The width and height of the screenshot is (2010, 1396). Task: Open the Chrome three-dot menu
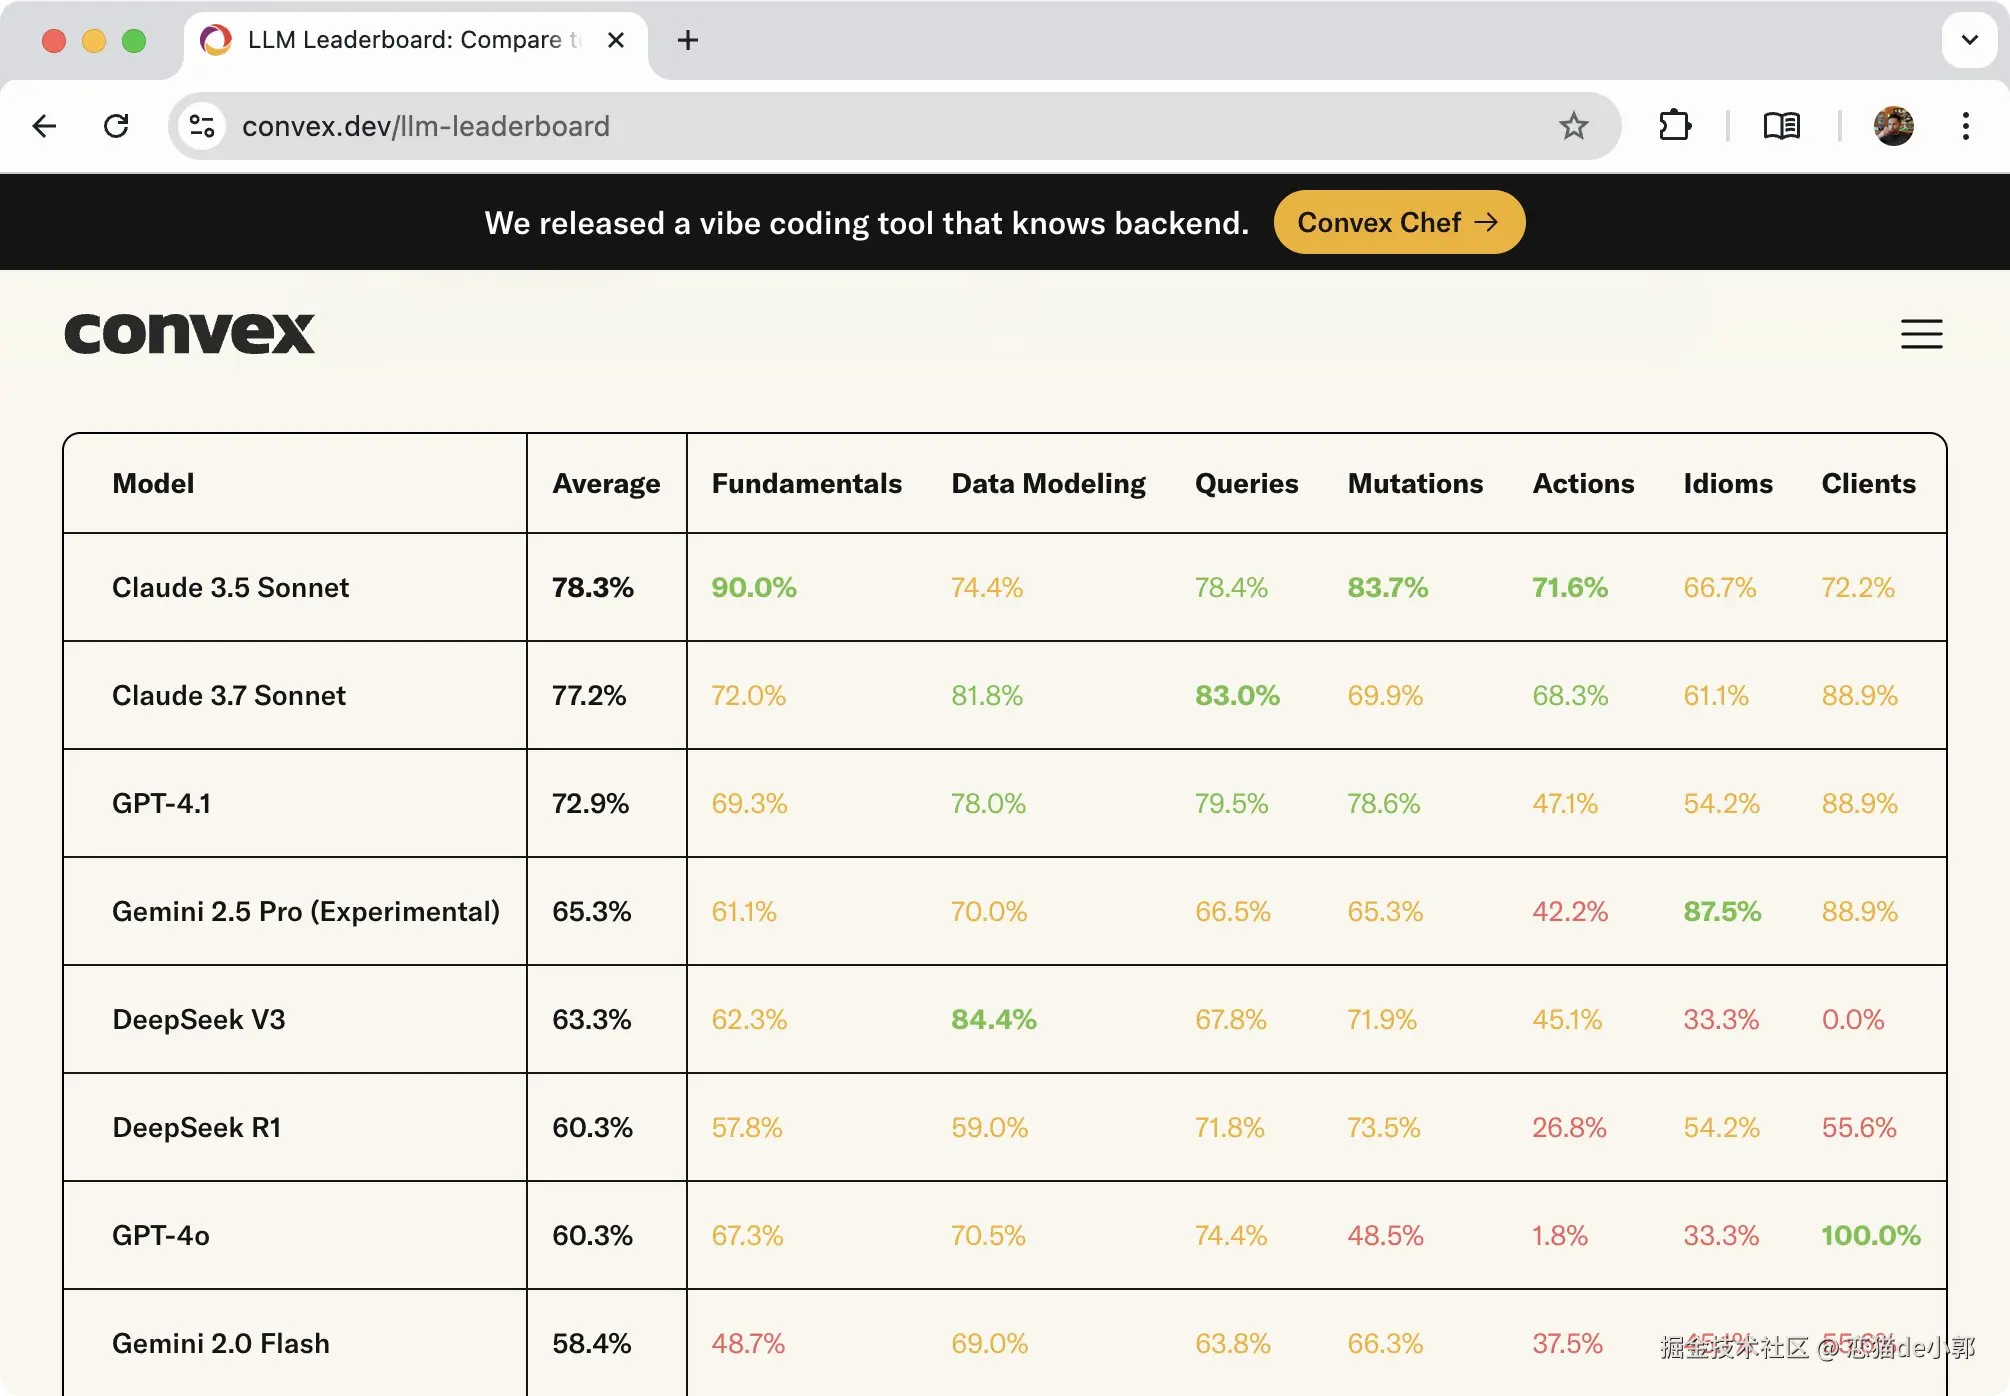[1966, 126]
